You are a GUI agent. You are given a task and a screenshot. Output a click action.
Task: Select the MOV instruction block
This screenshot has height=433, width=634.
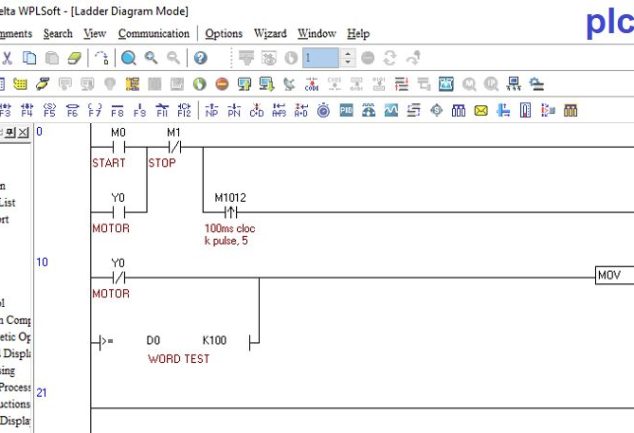(x=615, y=275)
